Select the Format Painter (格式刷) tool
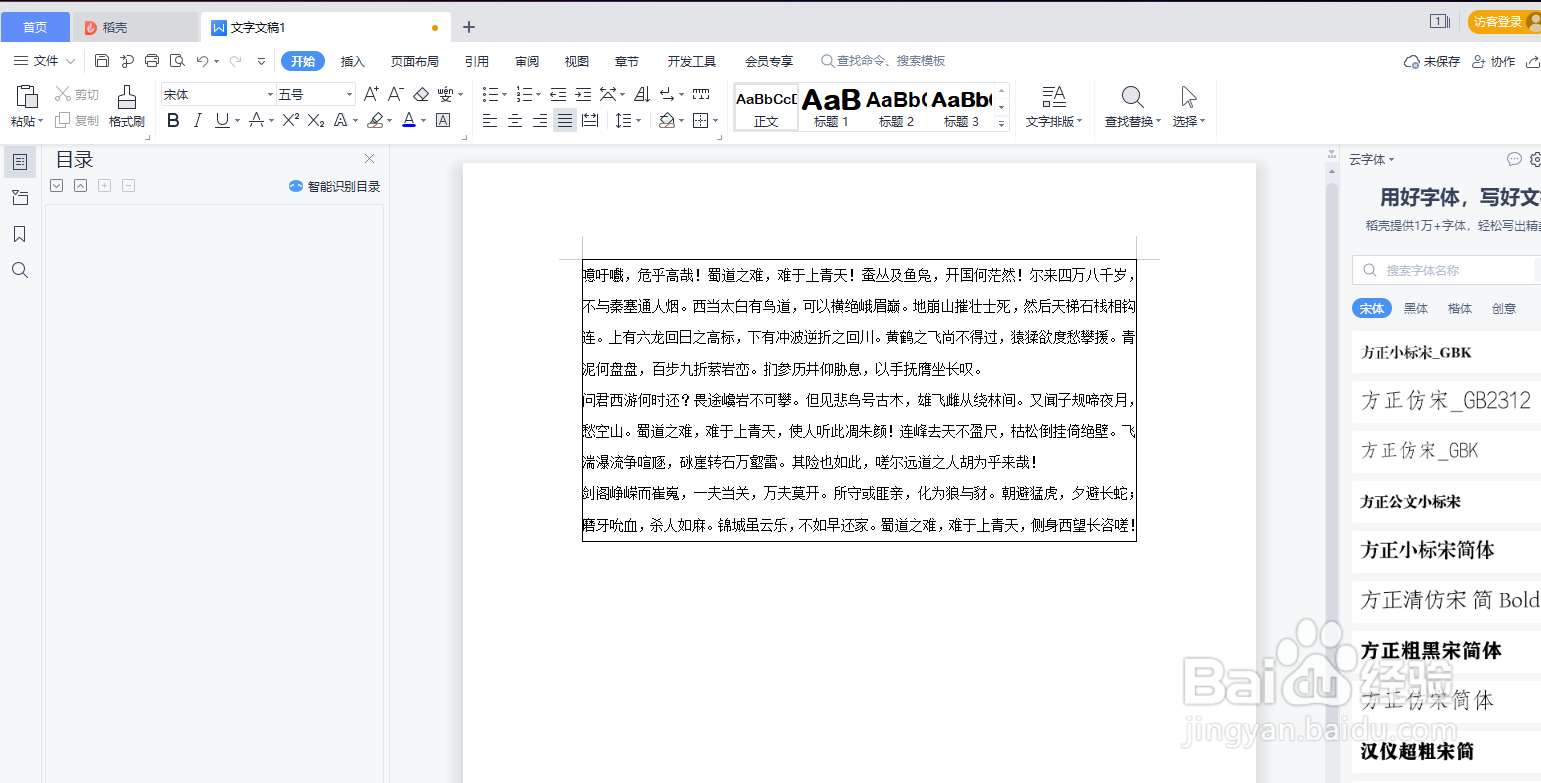This screenshot has height=783, width=1541. 125,107
